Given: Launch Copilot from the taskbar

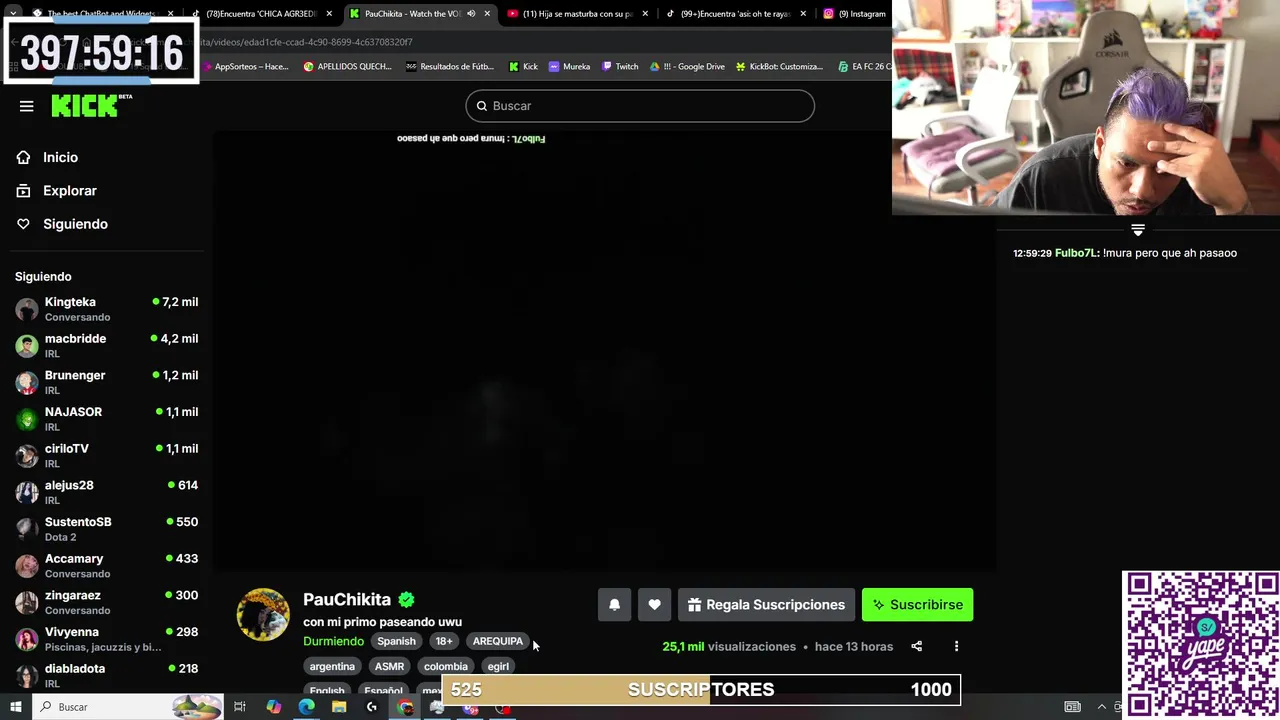Looking at the screenshot, I should [x=273, y=707].
